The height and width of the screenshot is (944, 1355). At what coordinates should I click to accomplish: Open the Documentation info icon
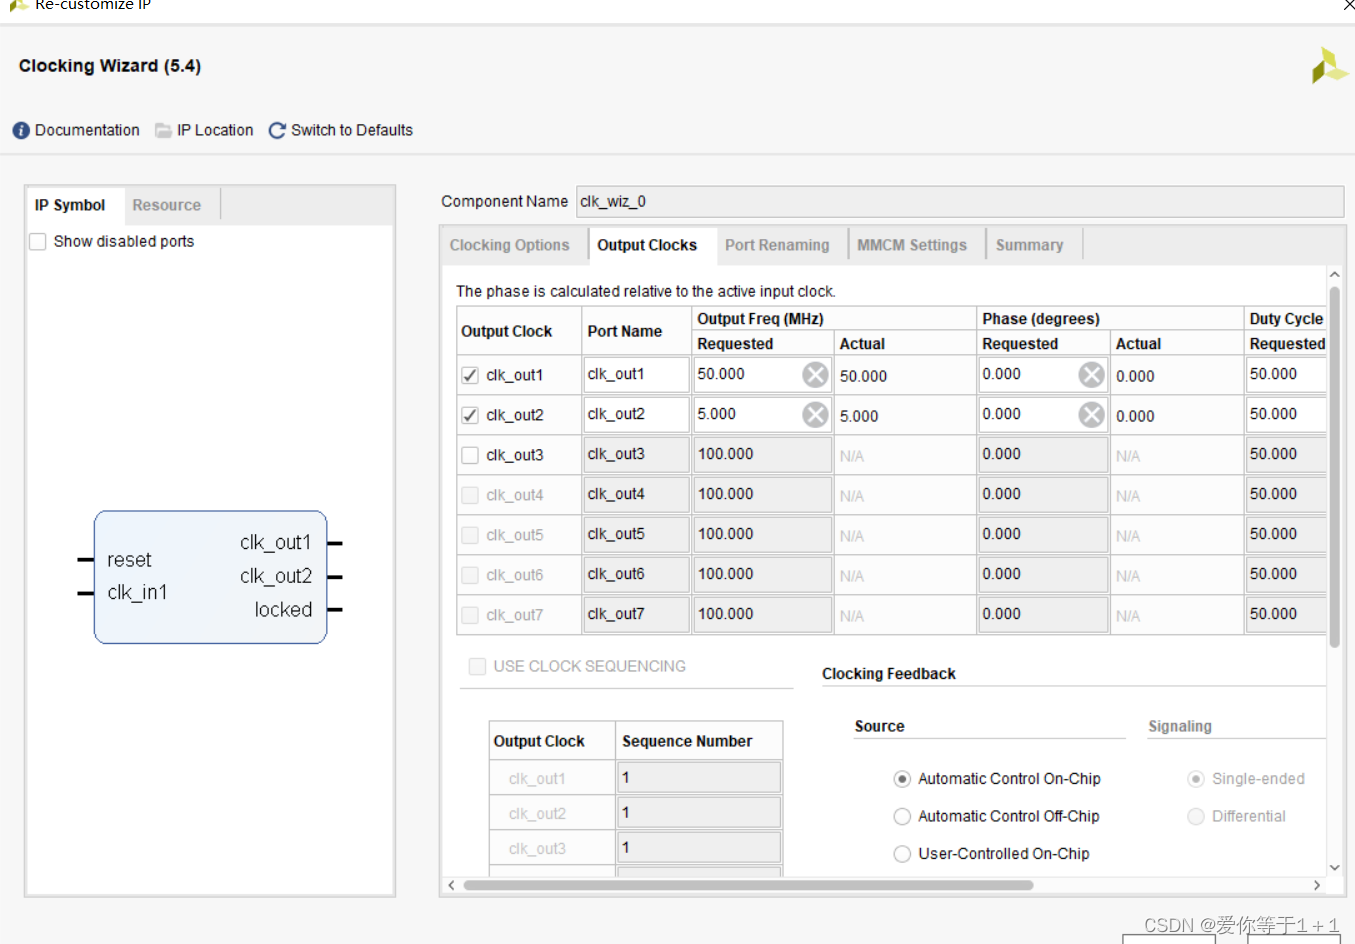coord(21,131)
